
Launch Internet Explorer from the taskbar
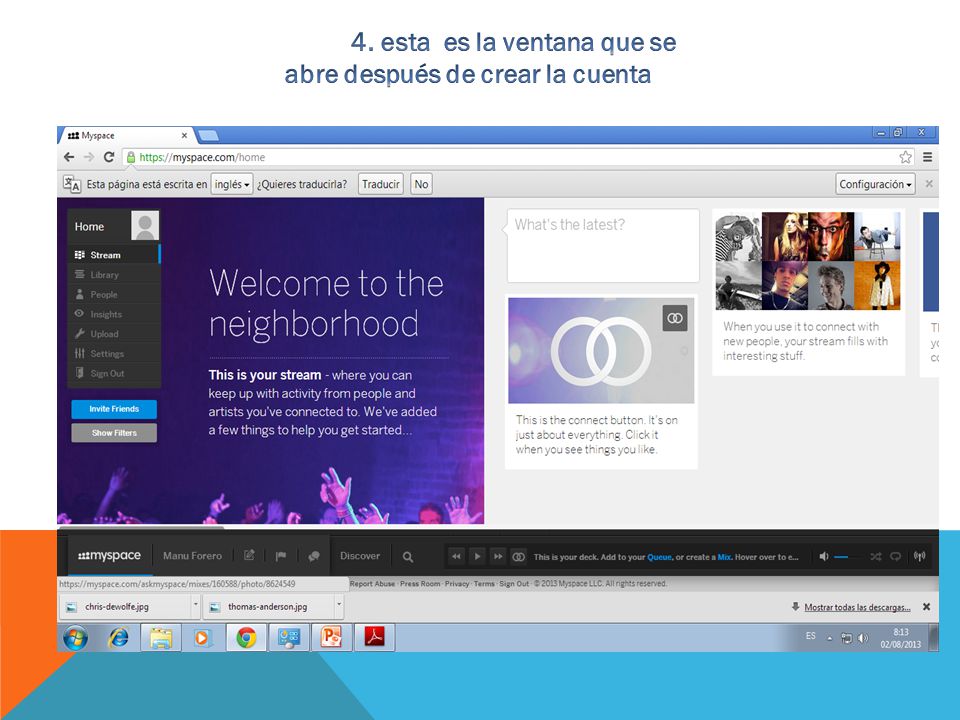point(118,638)
